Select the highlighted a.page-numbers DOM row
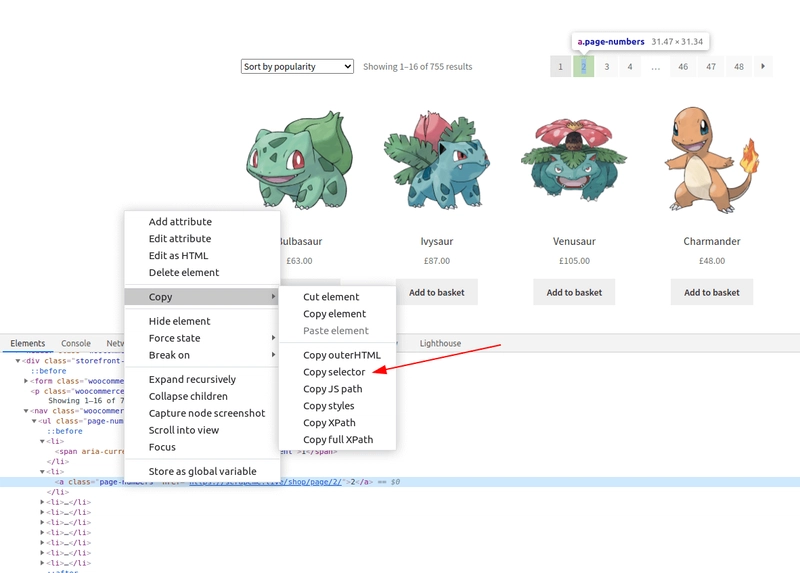This screenshot has height=573, width=800. tap(400, 482)
